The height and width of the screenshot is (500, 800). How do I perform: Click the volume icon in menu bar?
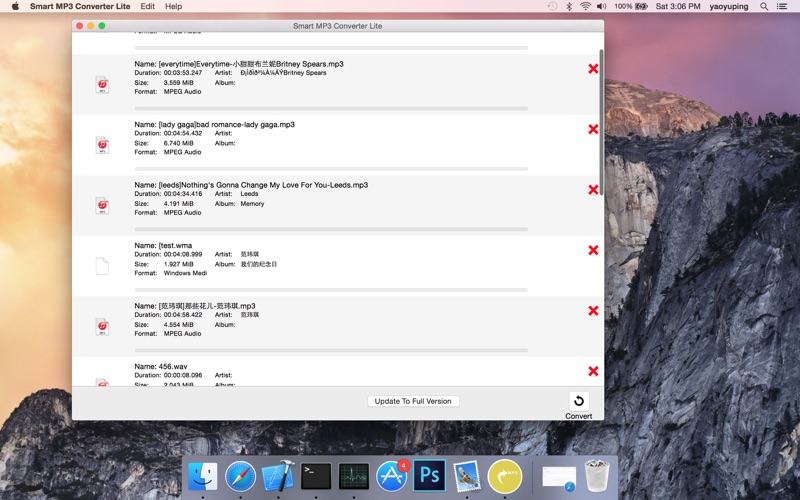coord(602,6)
